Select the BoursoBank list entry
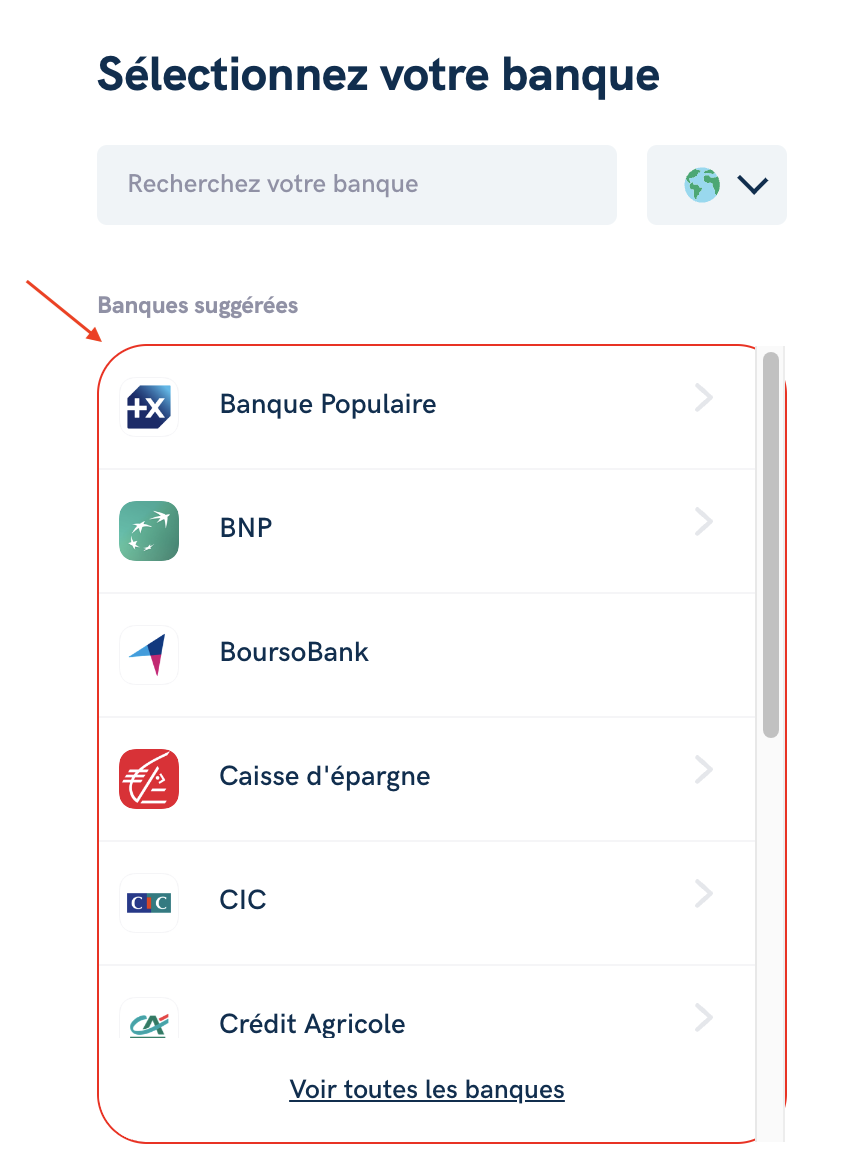Screen dimensions: 848x1168 [428, 655]
